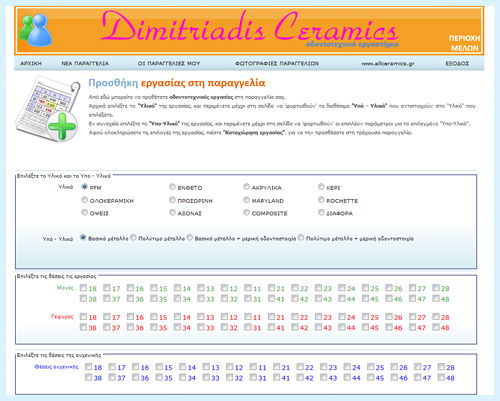Select sub-material Βασικό μέταλλο

pyautogui.click(x=83, y=238)
